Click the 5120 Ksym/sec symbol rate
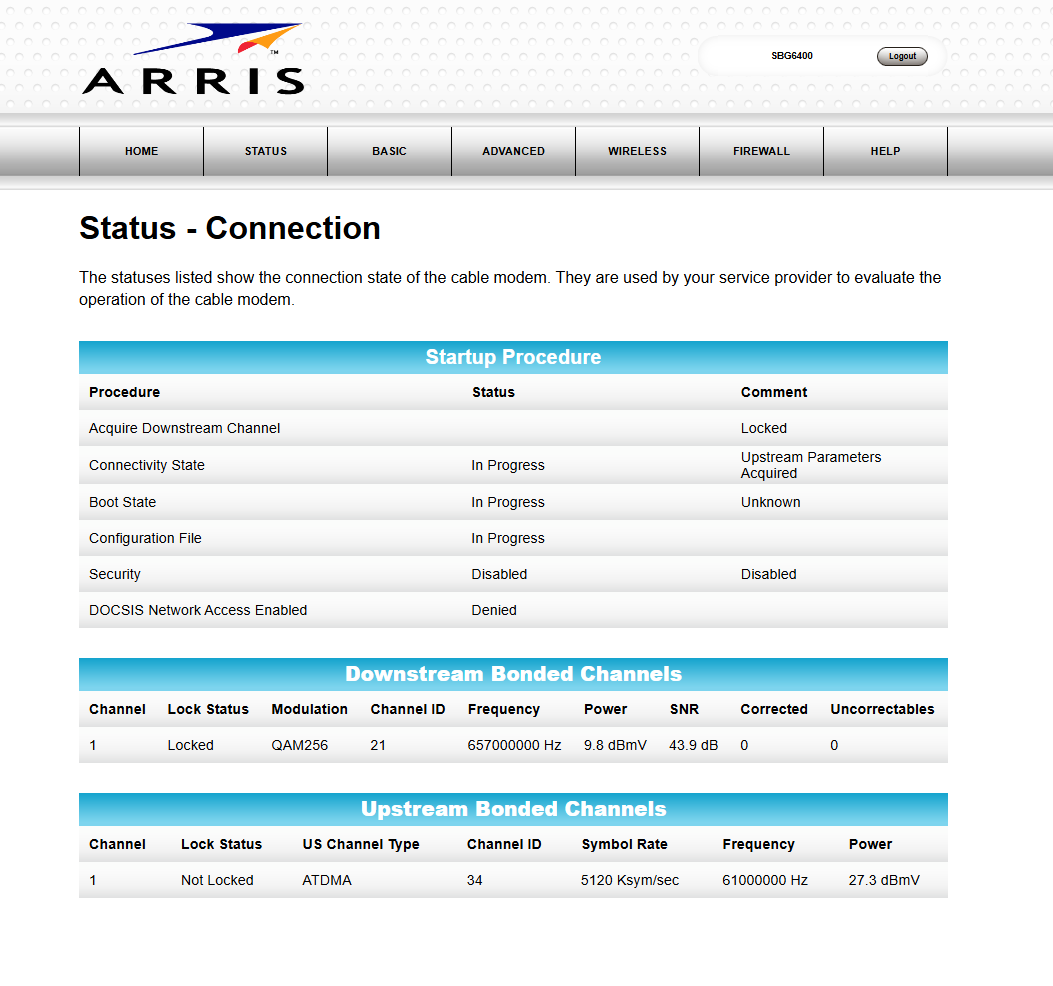The image size is (1053, 986). click(630, 881)
